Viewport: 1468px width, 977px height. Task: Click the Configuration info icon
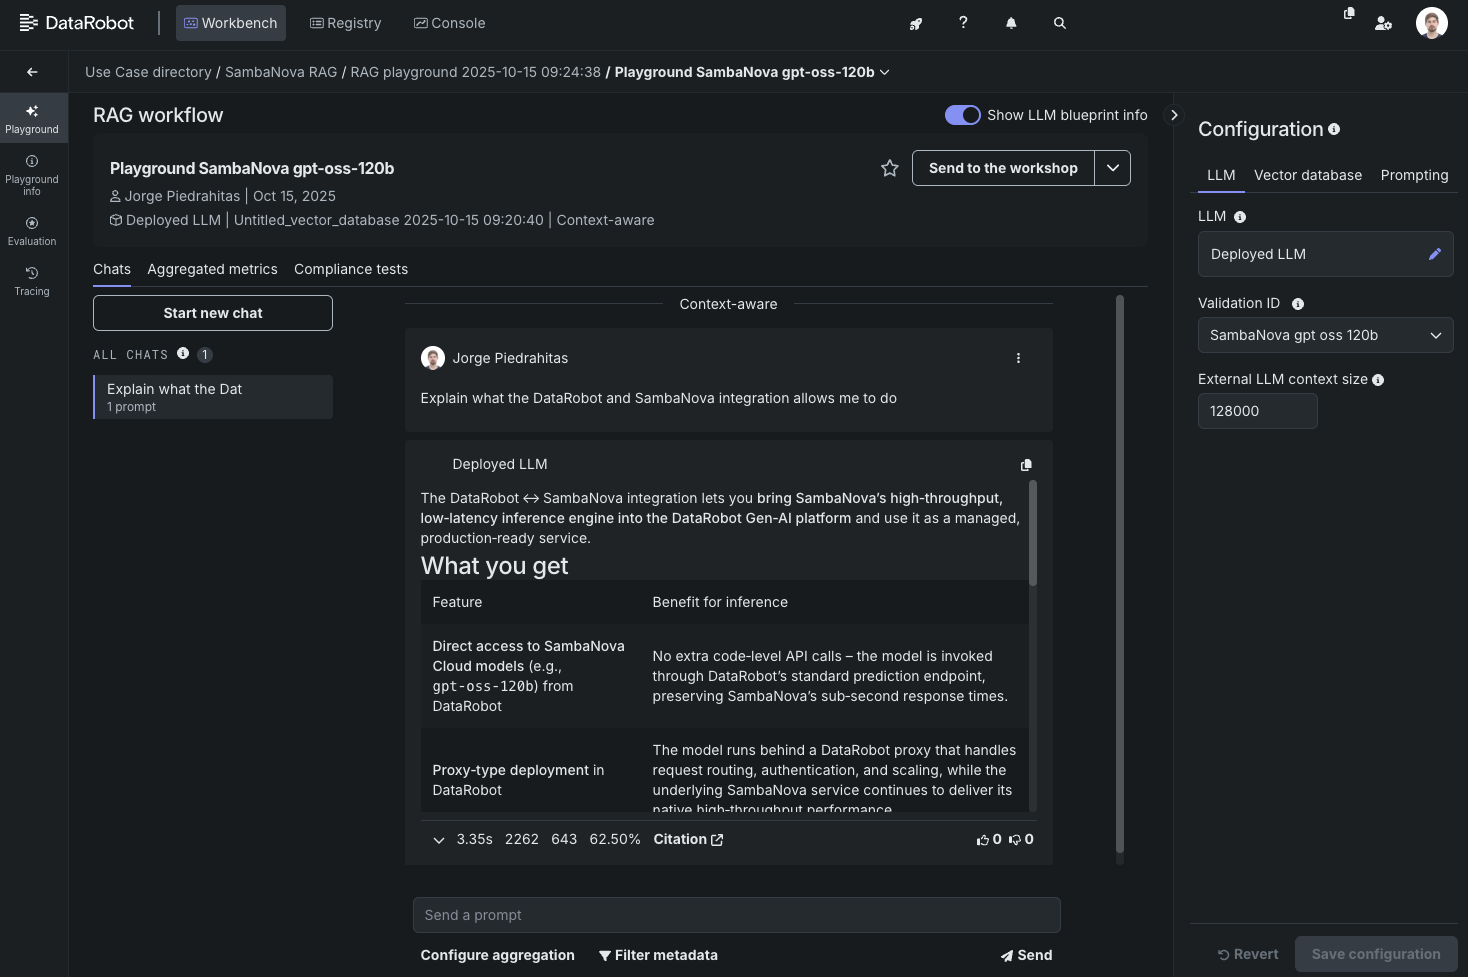[1334, 129]
